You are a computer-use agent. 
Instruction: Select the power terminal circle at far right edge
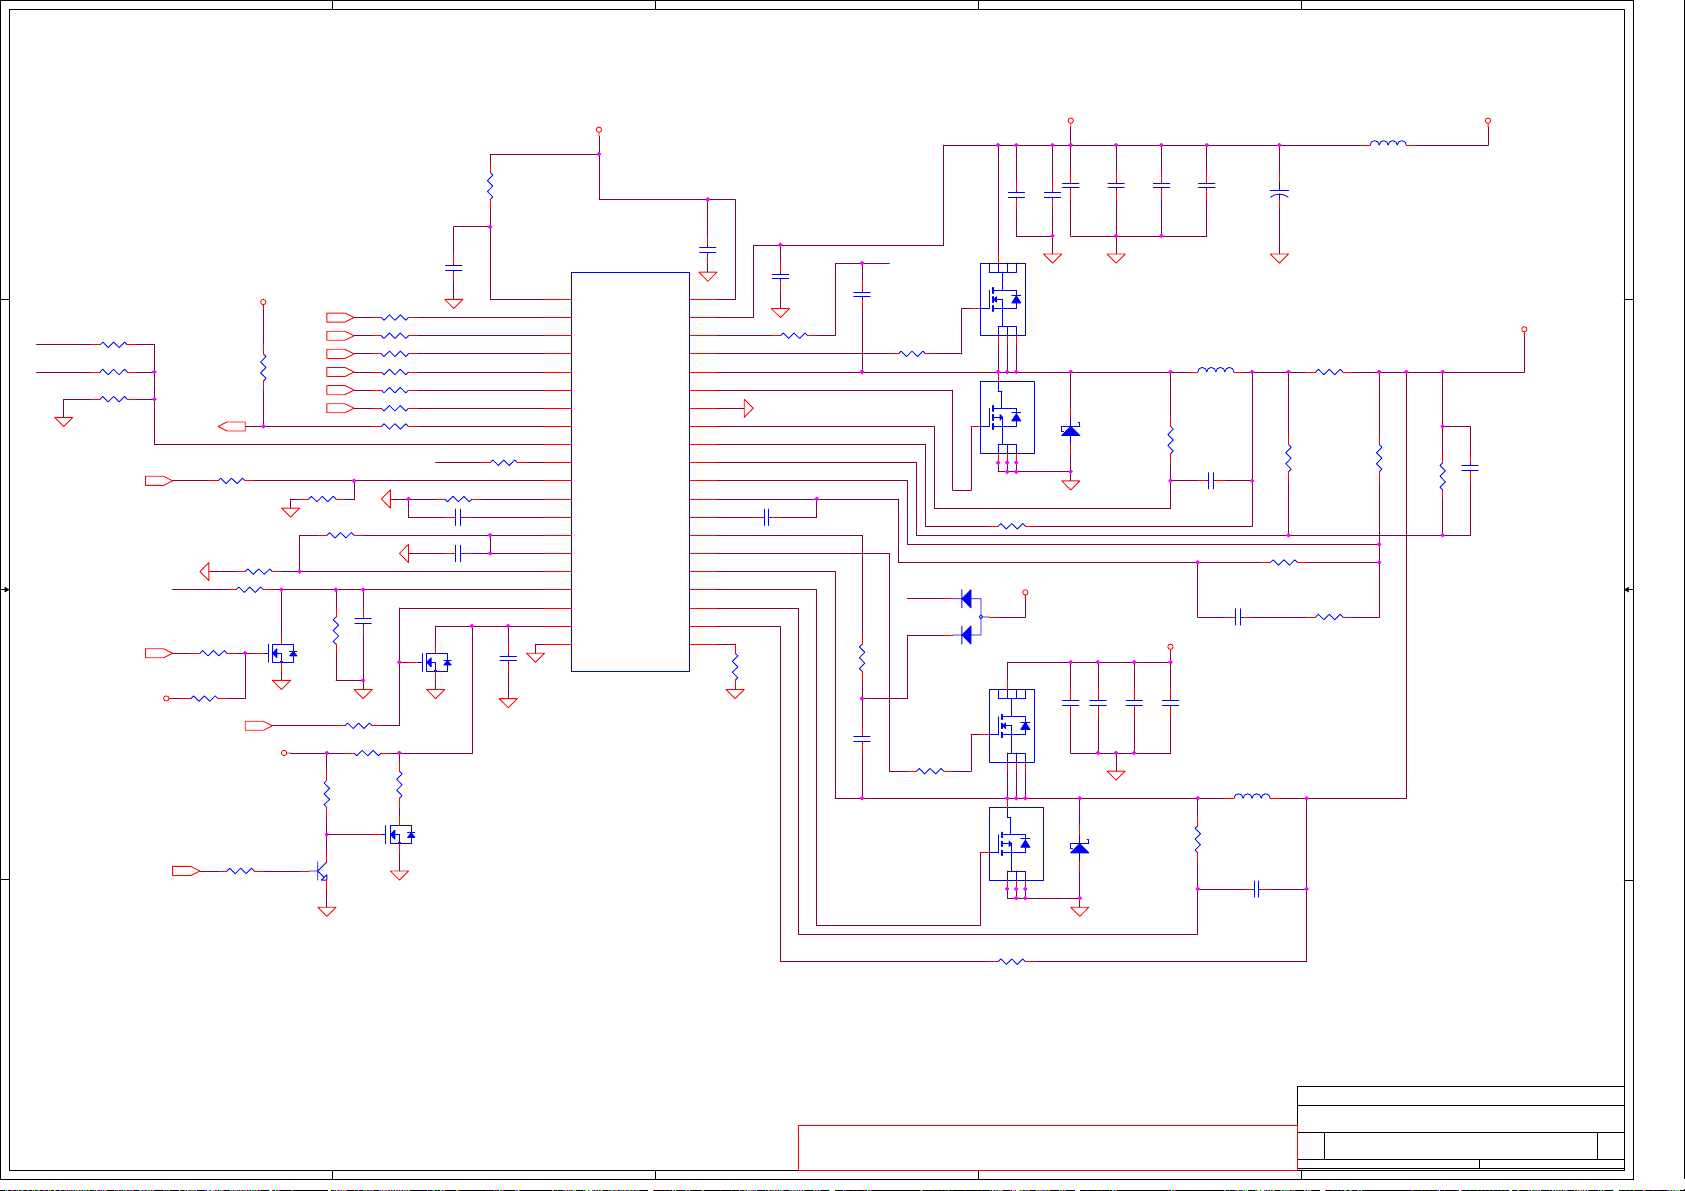pos(1524,329)
